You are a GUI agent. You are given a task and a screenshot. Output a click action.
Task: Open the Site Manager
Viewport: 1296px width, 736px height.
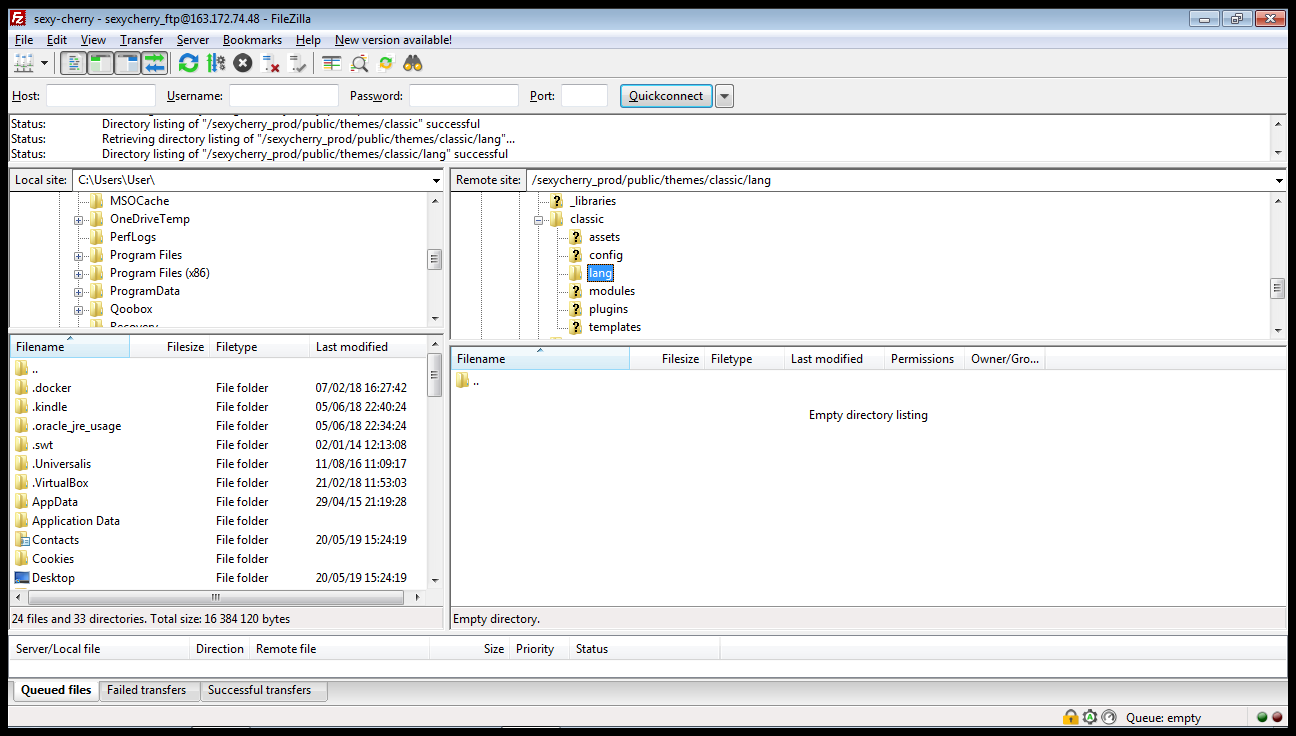click(24, 63)
